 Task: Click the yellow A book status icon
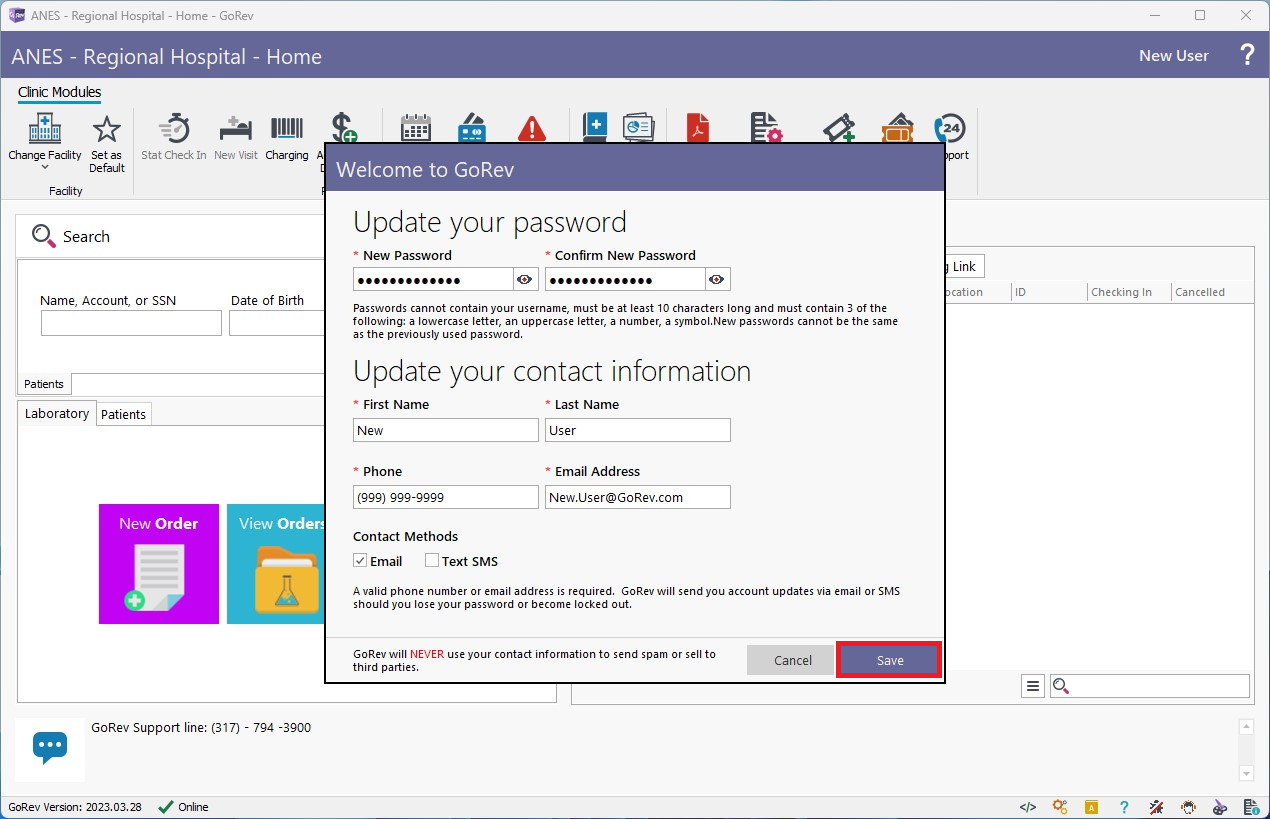(x=1092, y=807)
